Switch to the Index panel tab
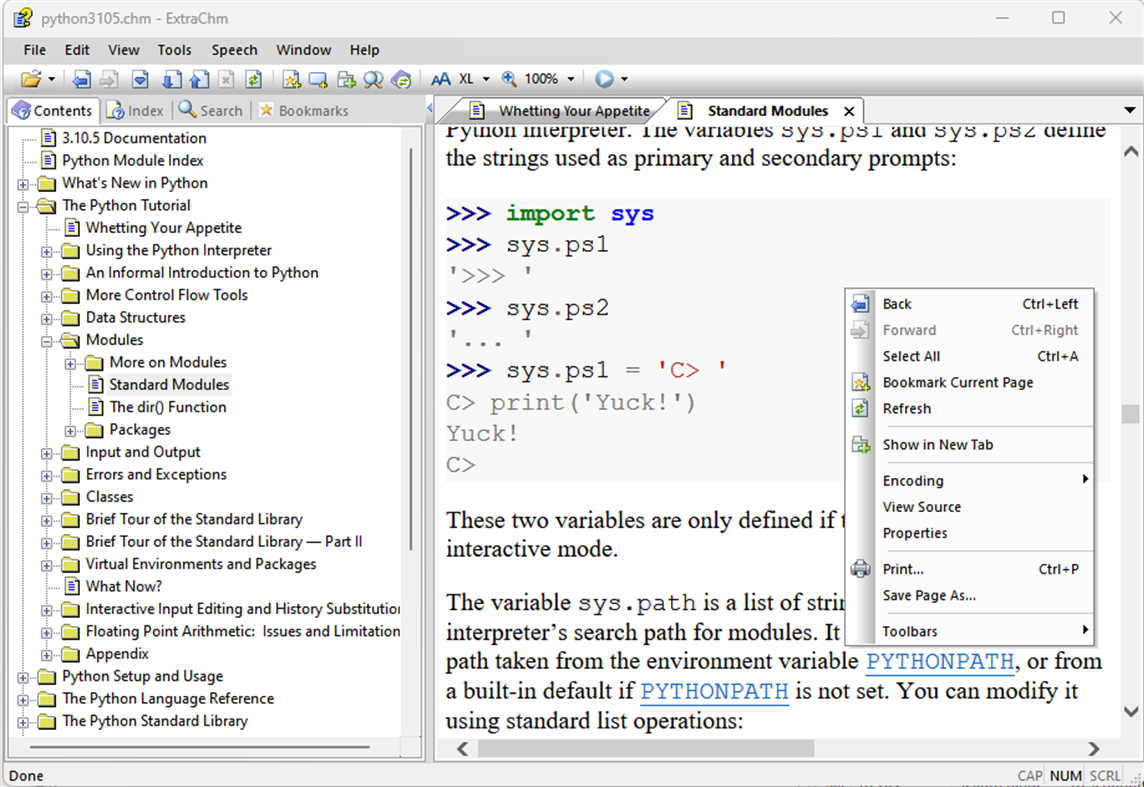Image resolution: width=1144 pixels, height=787 pixels. 135,110
